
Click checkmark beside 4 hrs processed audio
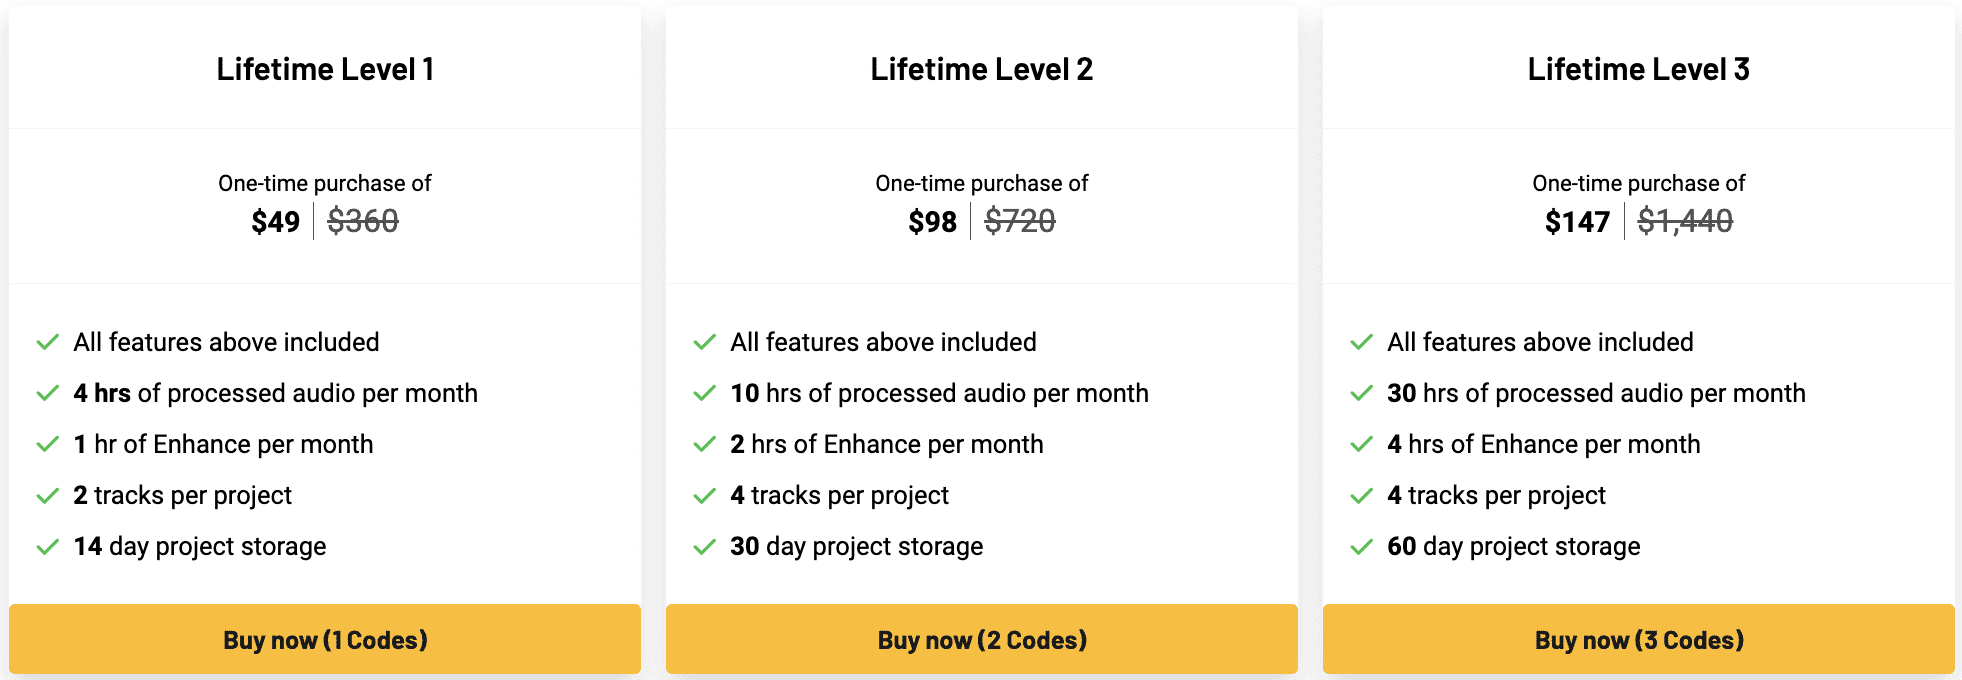(47, 394)
